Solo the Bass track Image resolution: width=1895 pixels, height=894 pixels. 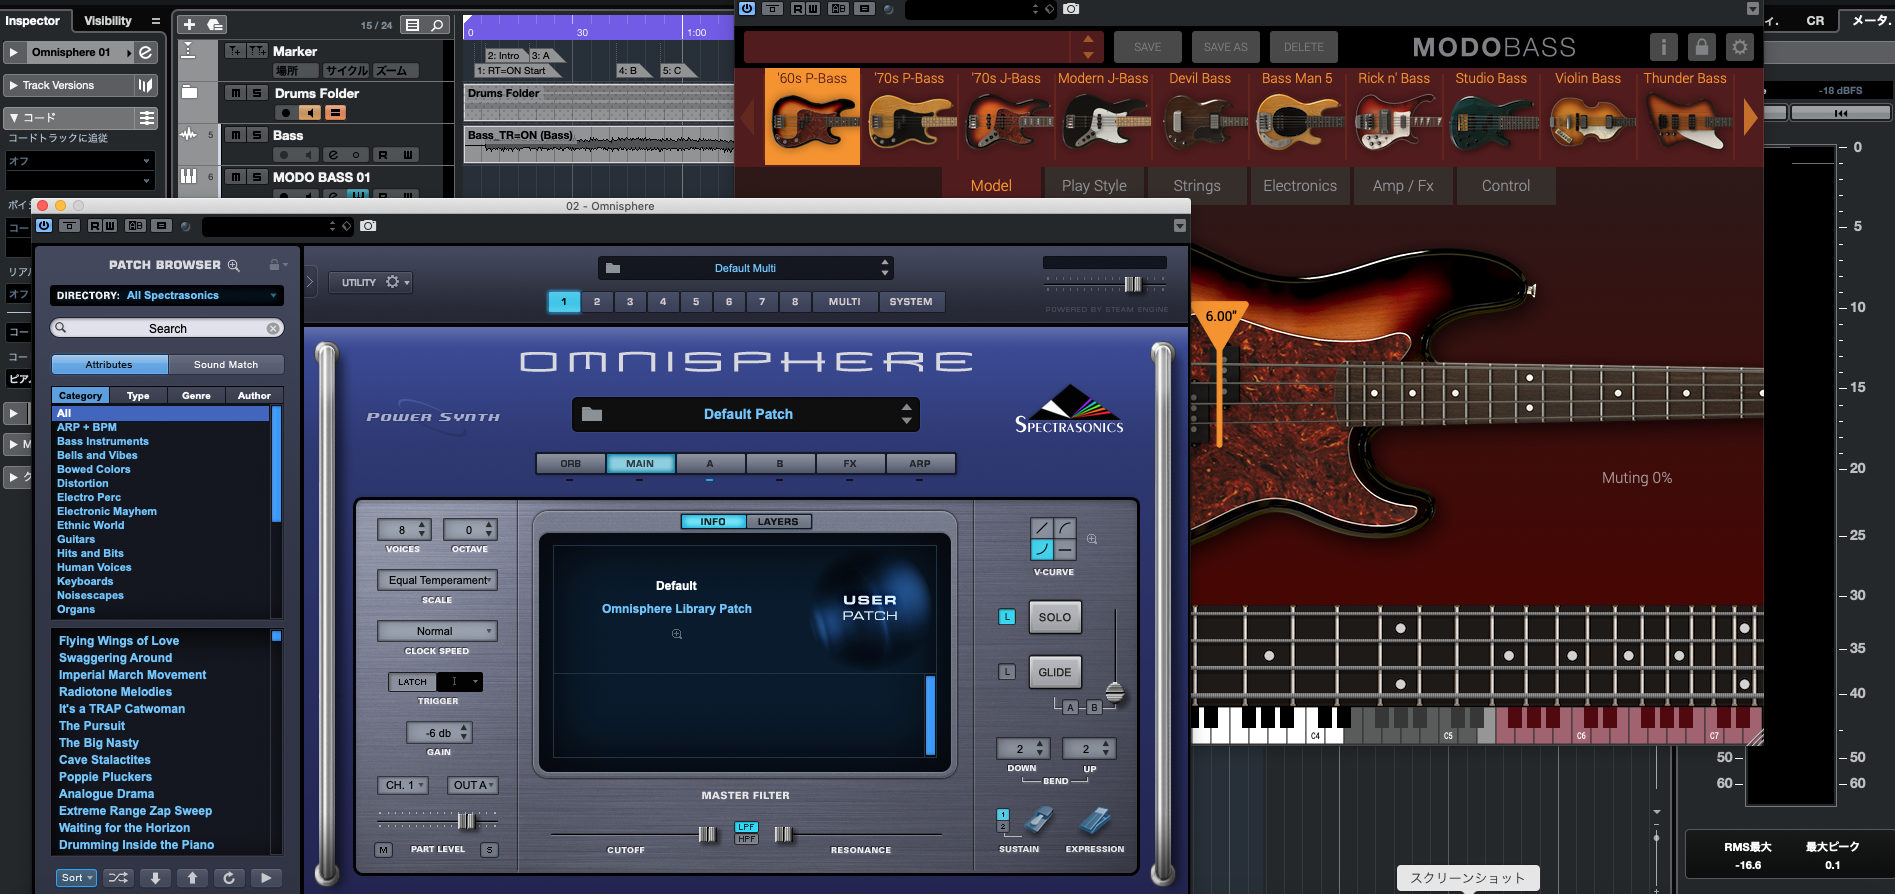click(x=257, y=135)
